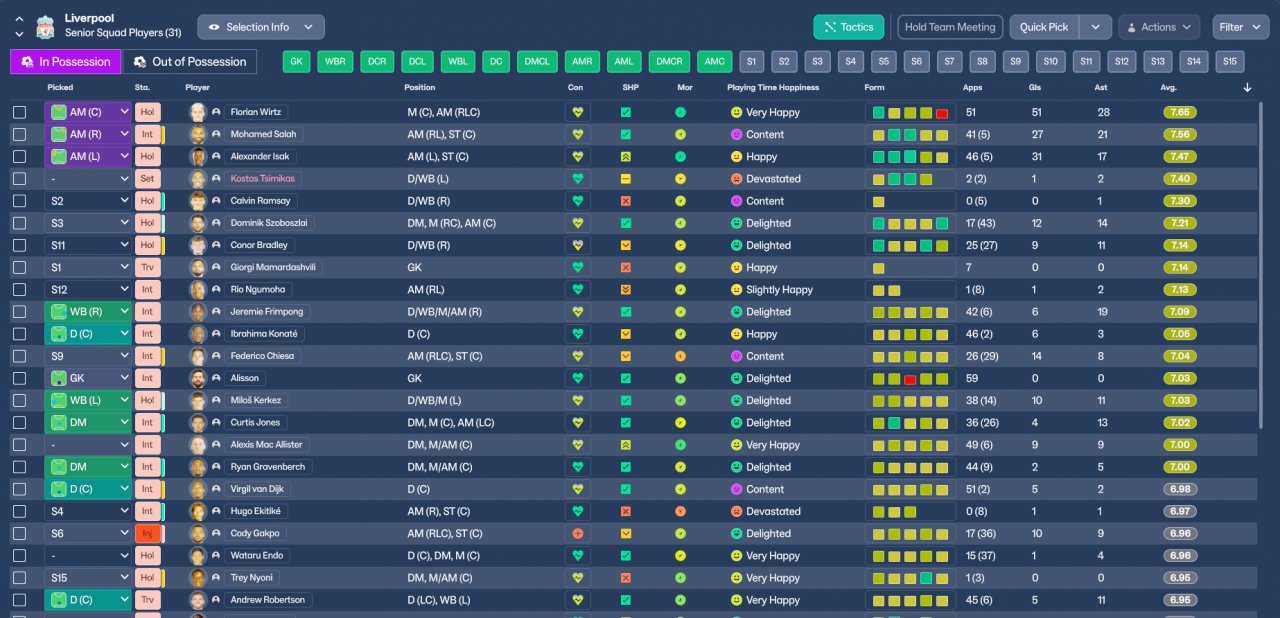1280x618 pixels.
Task: Click Mohamed Salah's sharpness icon
Action: tap(625, 134)
